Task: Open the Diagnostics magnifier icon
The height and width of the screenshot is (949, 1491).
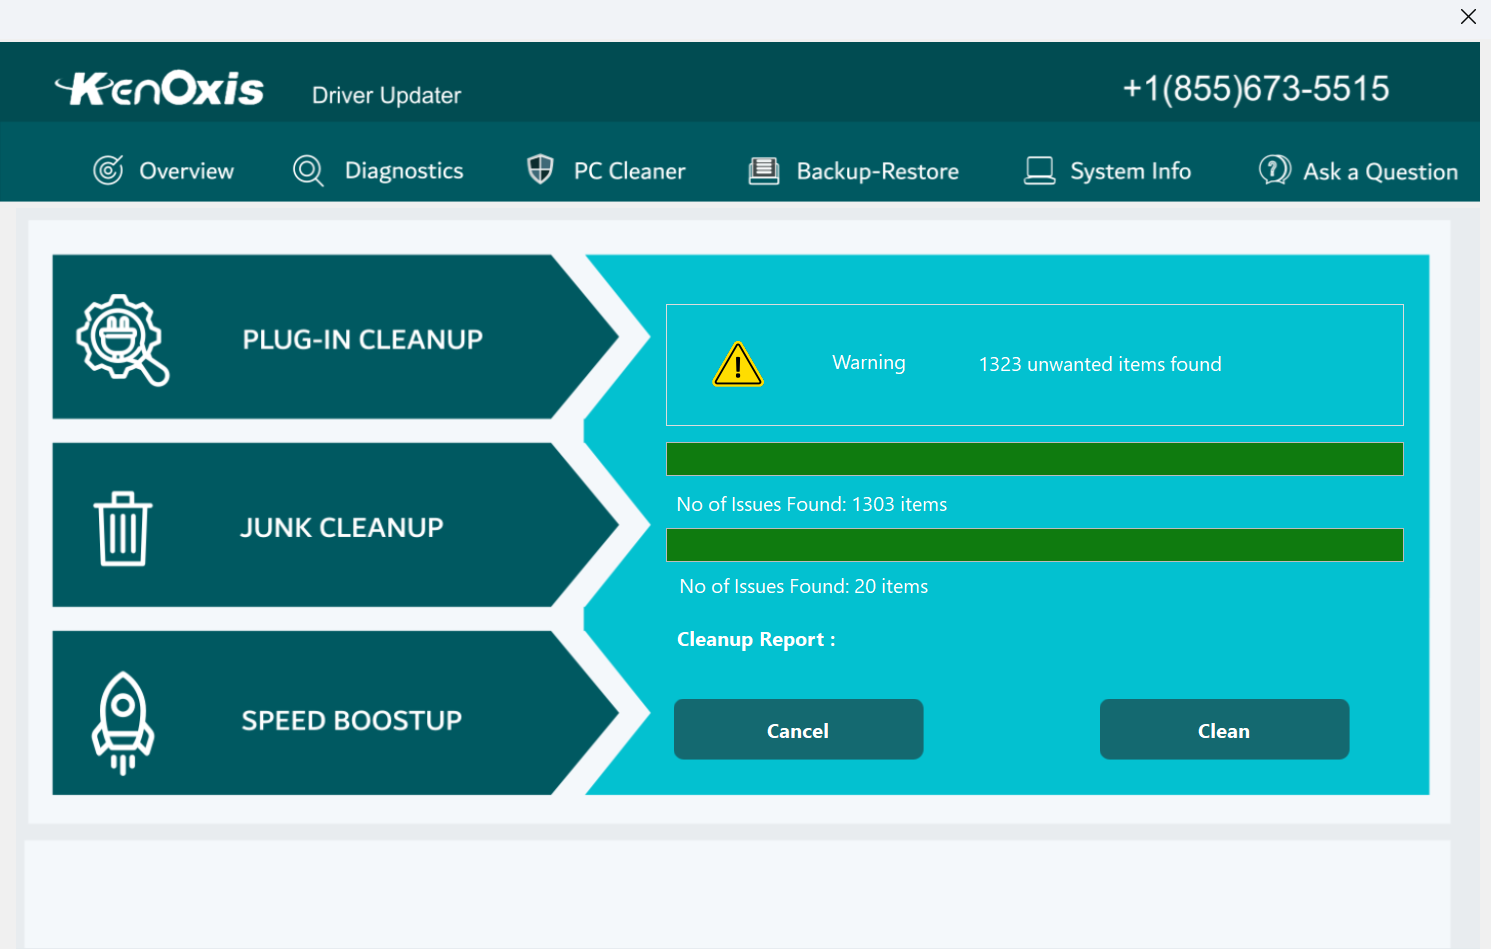Action: click(307, 170)
